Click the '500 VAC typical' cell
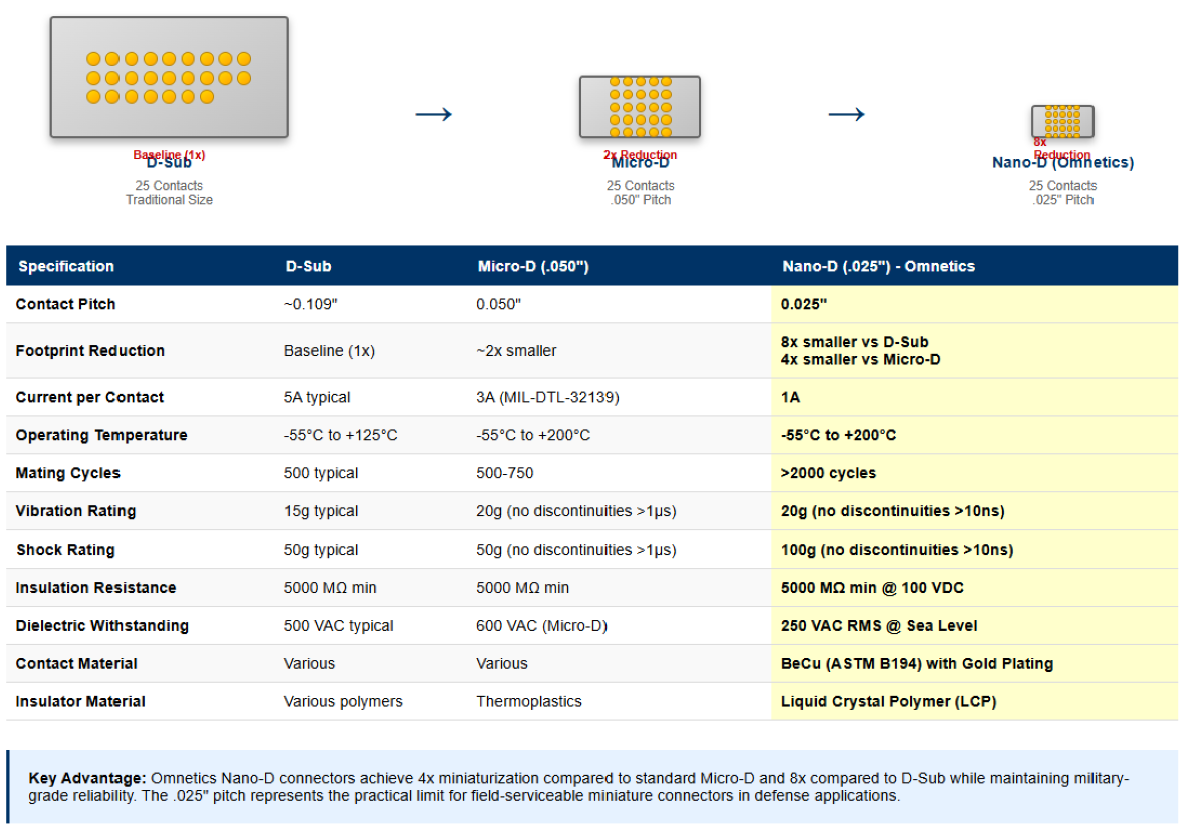Screen dimensions: 1185x828 pyautogui.click(x=338, y=626)
